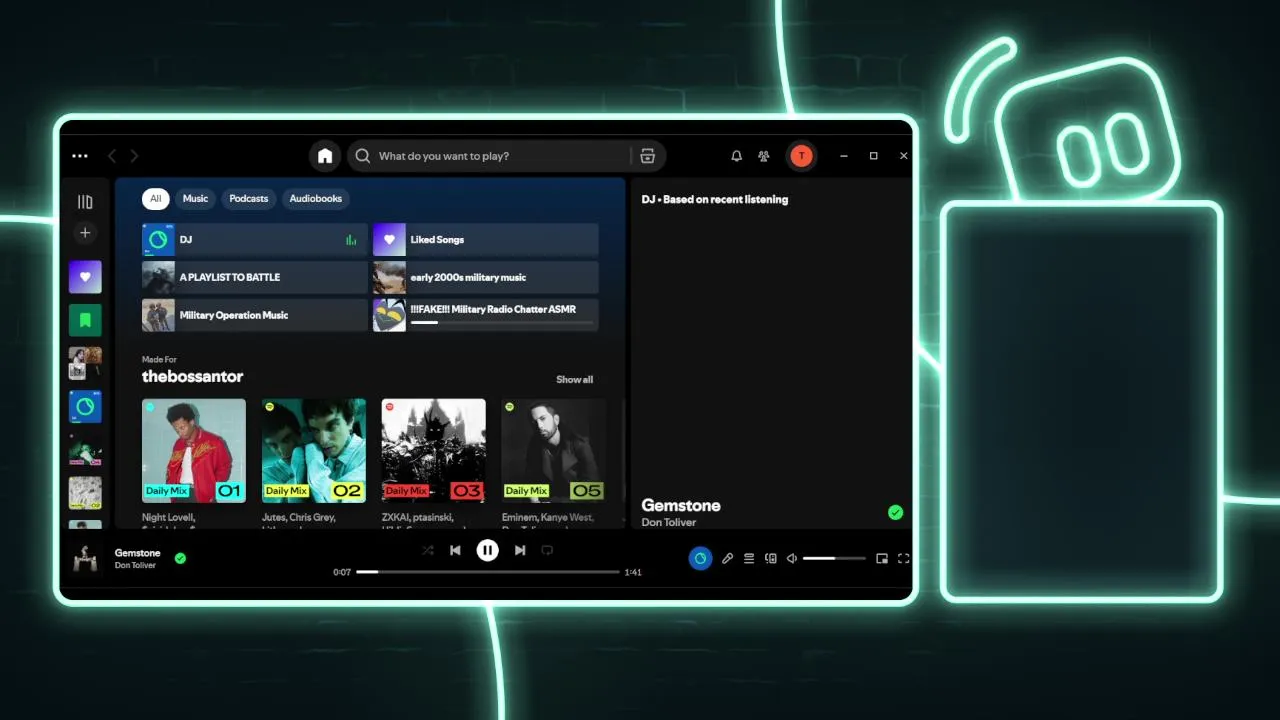Go to the Spotify Home icon
Viewport: 1280px width, 720px height.
pos(325,156)
